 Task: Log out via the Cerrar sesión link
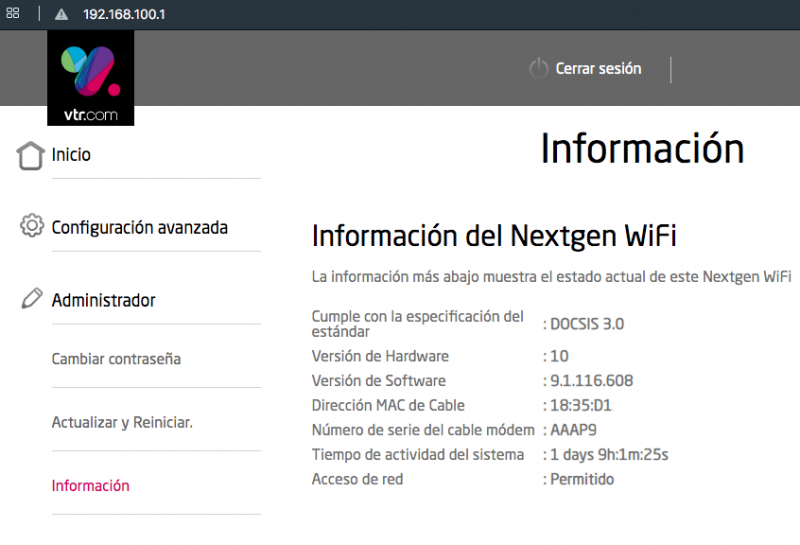click(x=598, y=69)
